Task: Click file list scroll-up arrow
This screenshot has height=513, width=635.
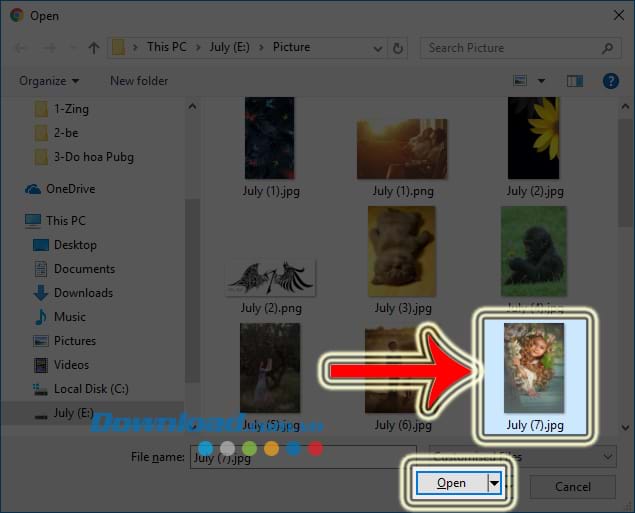Action: click(x=625, y=106)
